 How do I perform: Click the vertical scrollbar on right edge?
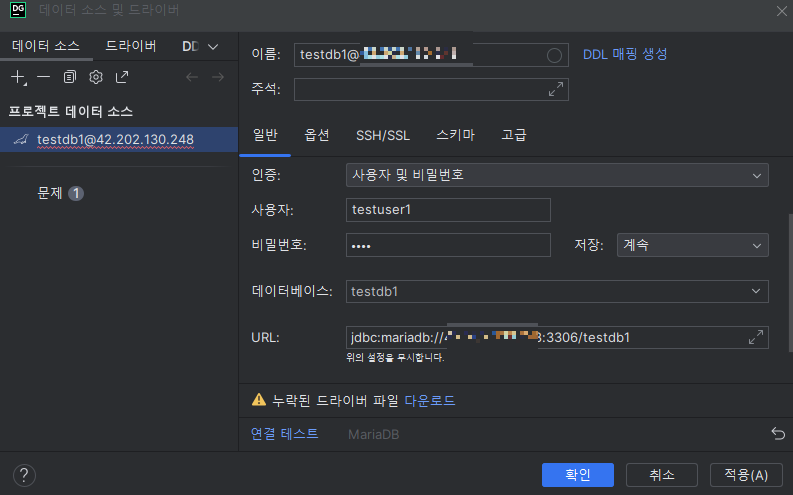click(x=790, y=283)
